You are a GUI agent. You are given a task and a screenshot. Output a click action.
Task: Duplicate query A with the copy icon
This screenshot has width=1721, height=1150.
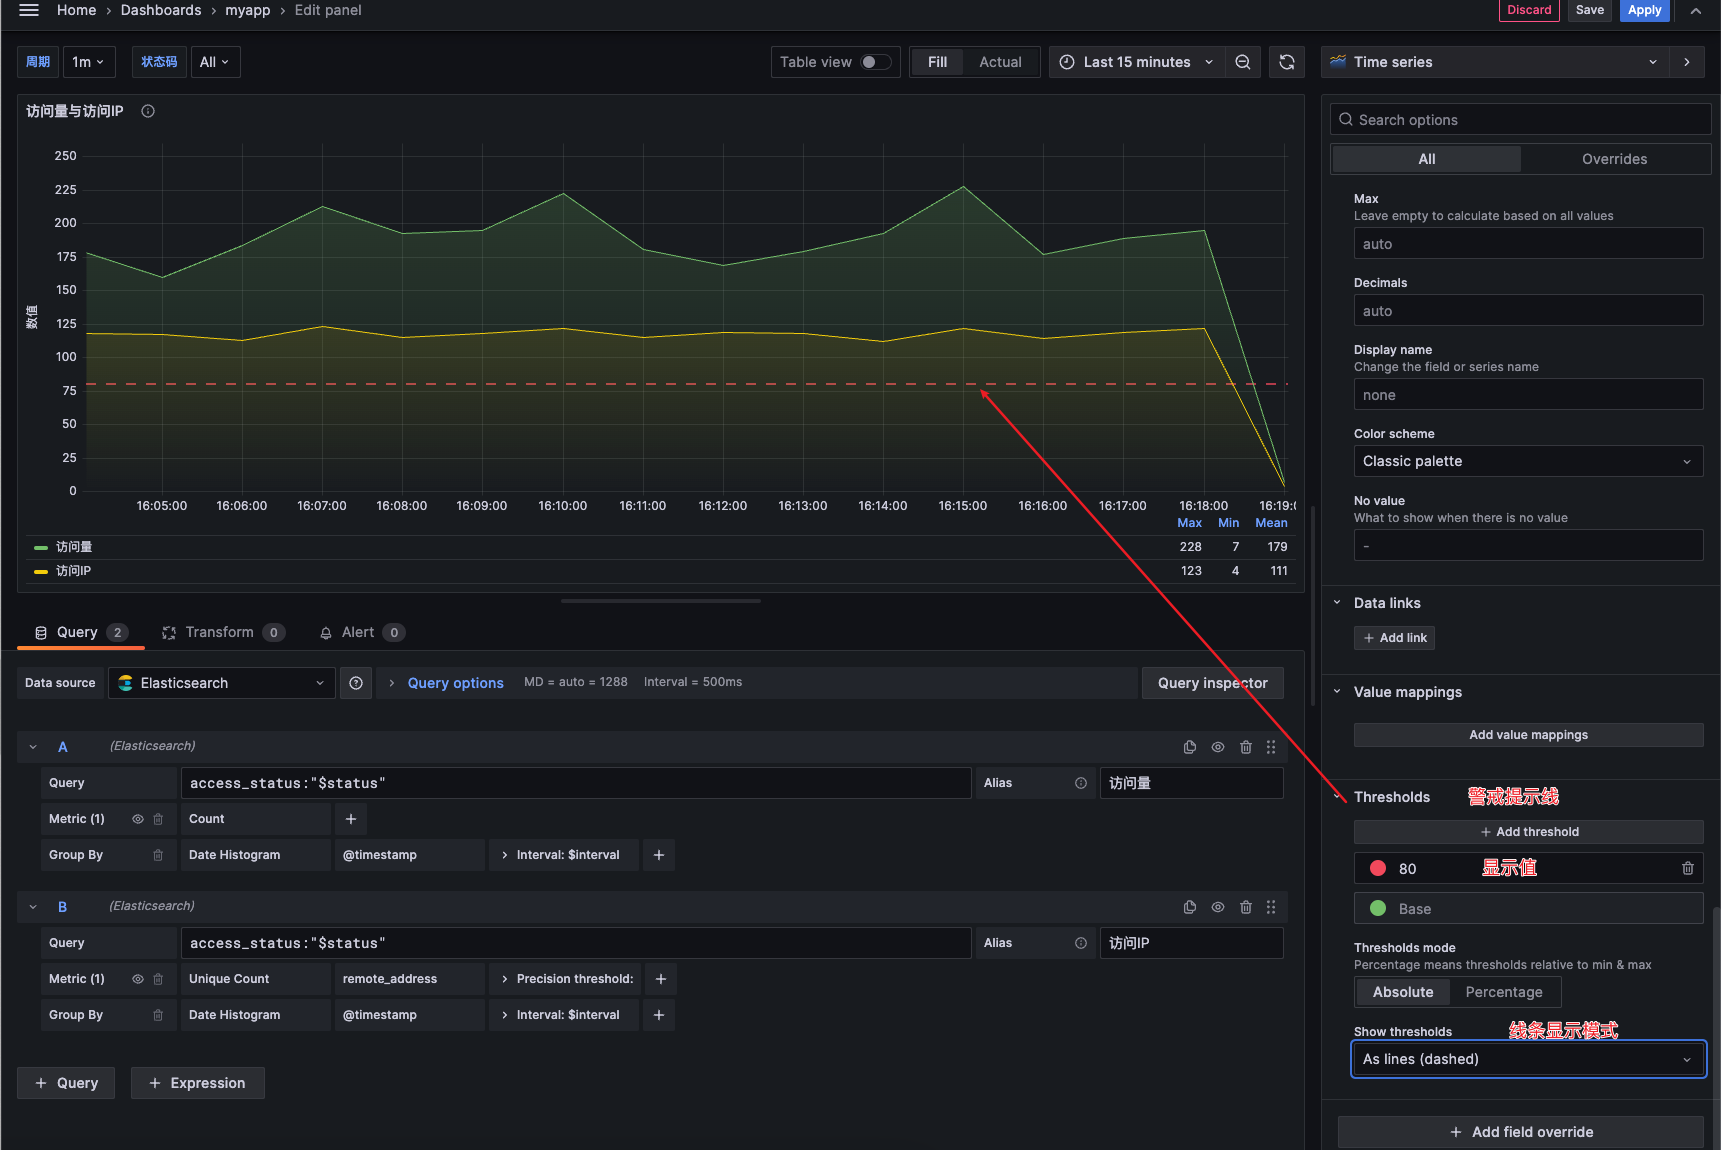[1189, 747]
